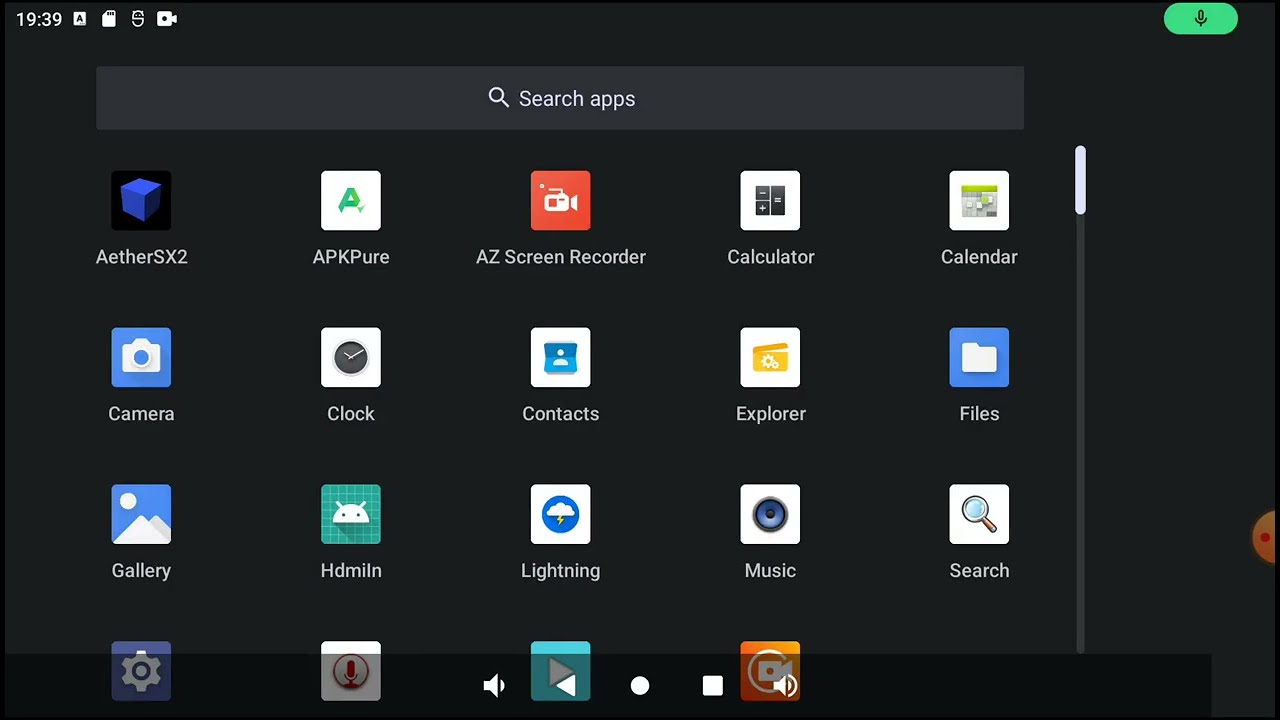This screenshot has height=720, width=1280.
Task: Tap the home circle navigation button
Action: click(x=640, y=685)
